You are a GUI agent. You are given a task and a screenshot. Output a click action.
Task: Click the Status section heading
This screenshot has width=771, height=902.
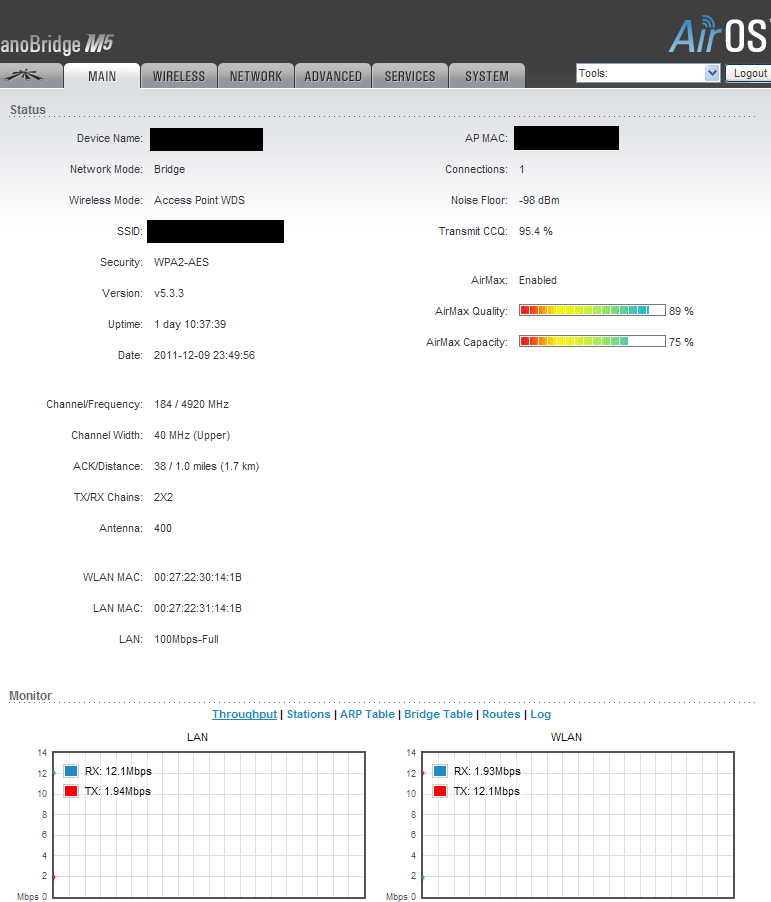point(28,109)
